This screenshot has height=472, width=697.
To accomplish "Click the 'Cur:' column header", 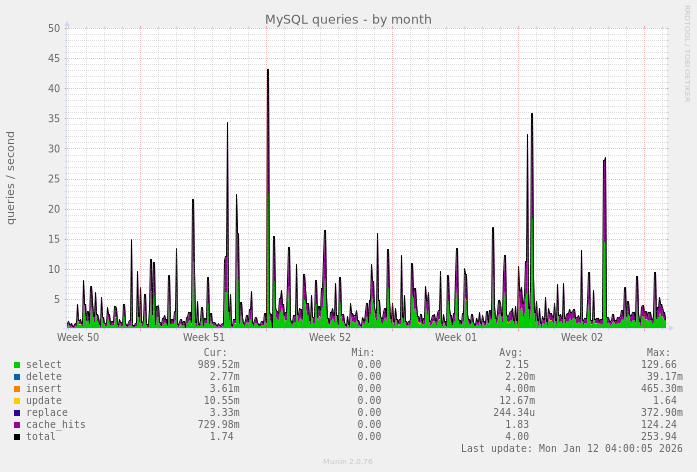I will [215, 352].
